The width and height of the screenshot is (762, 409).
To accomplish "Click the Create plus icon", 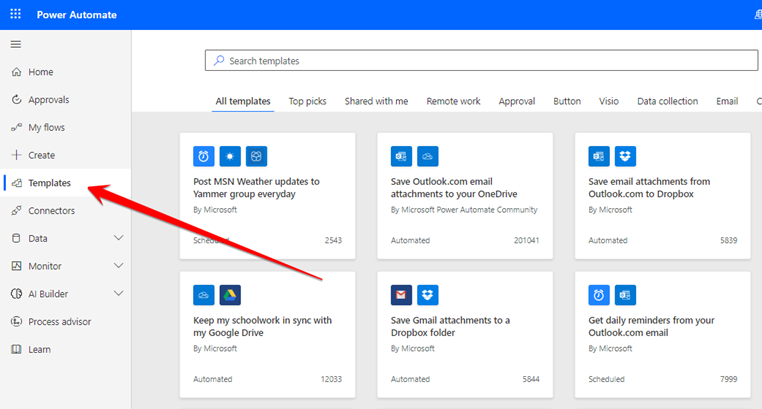I will [x=16, y=155].
